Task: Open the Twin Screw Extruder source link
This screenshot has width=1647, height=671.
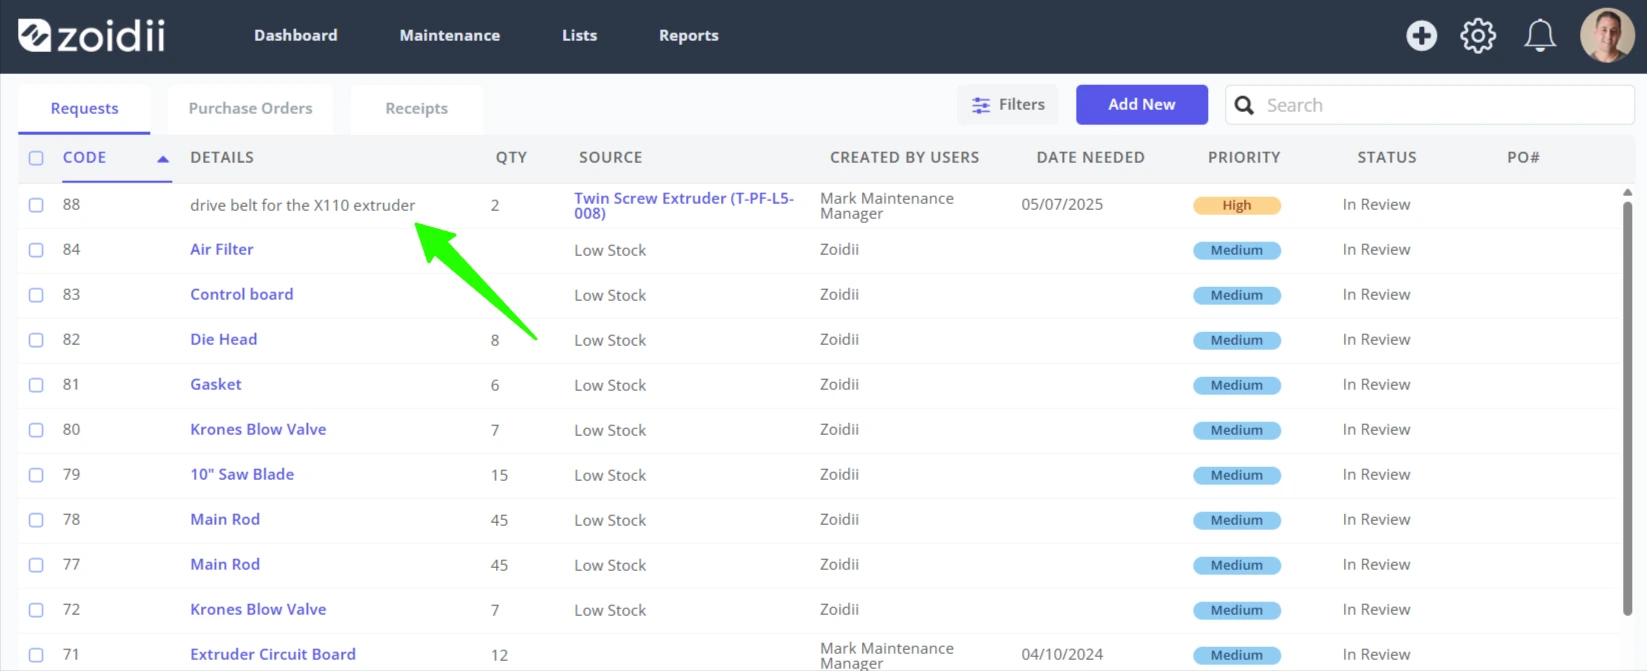Action: coord(684,205)
